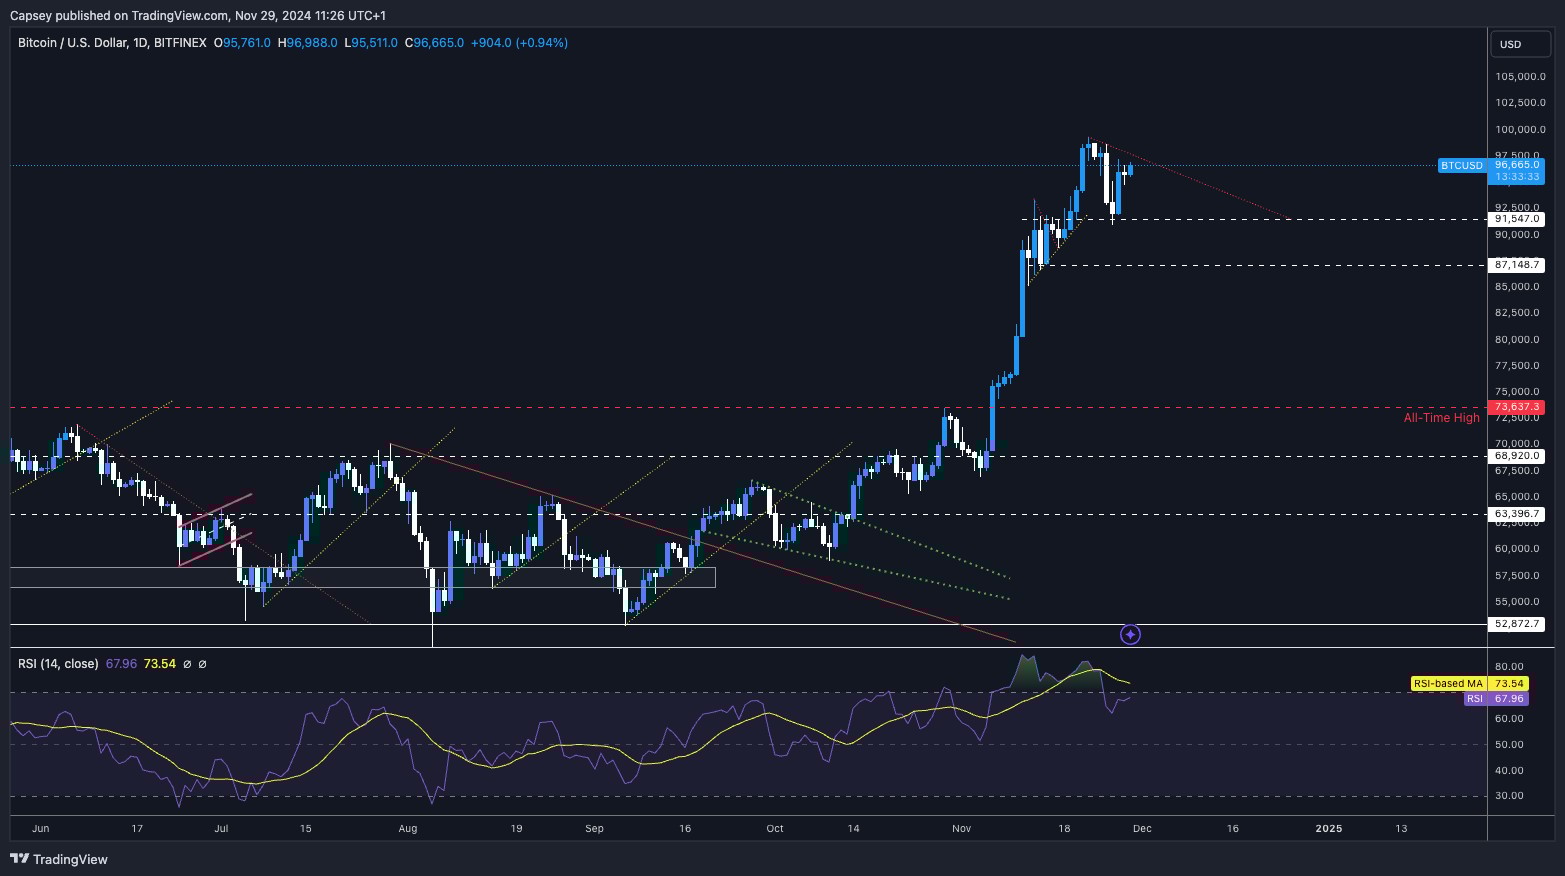1565x876 pixels.
Task: Click the red All-Time High price flag 73,637.3
Action: point(1518,407)
